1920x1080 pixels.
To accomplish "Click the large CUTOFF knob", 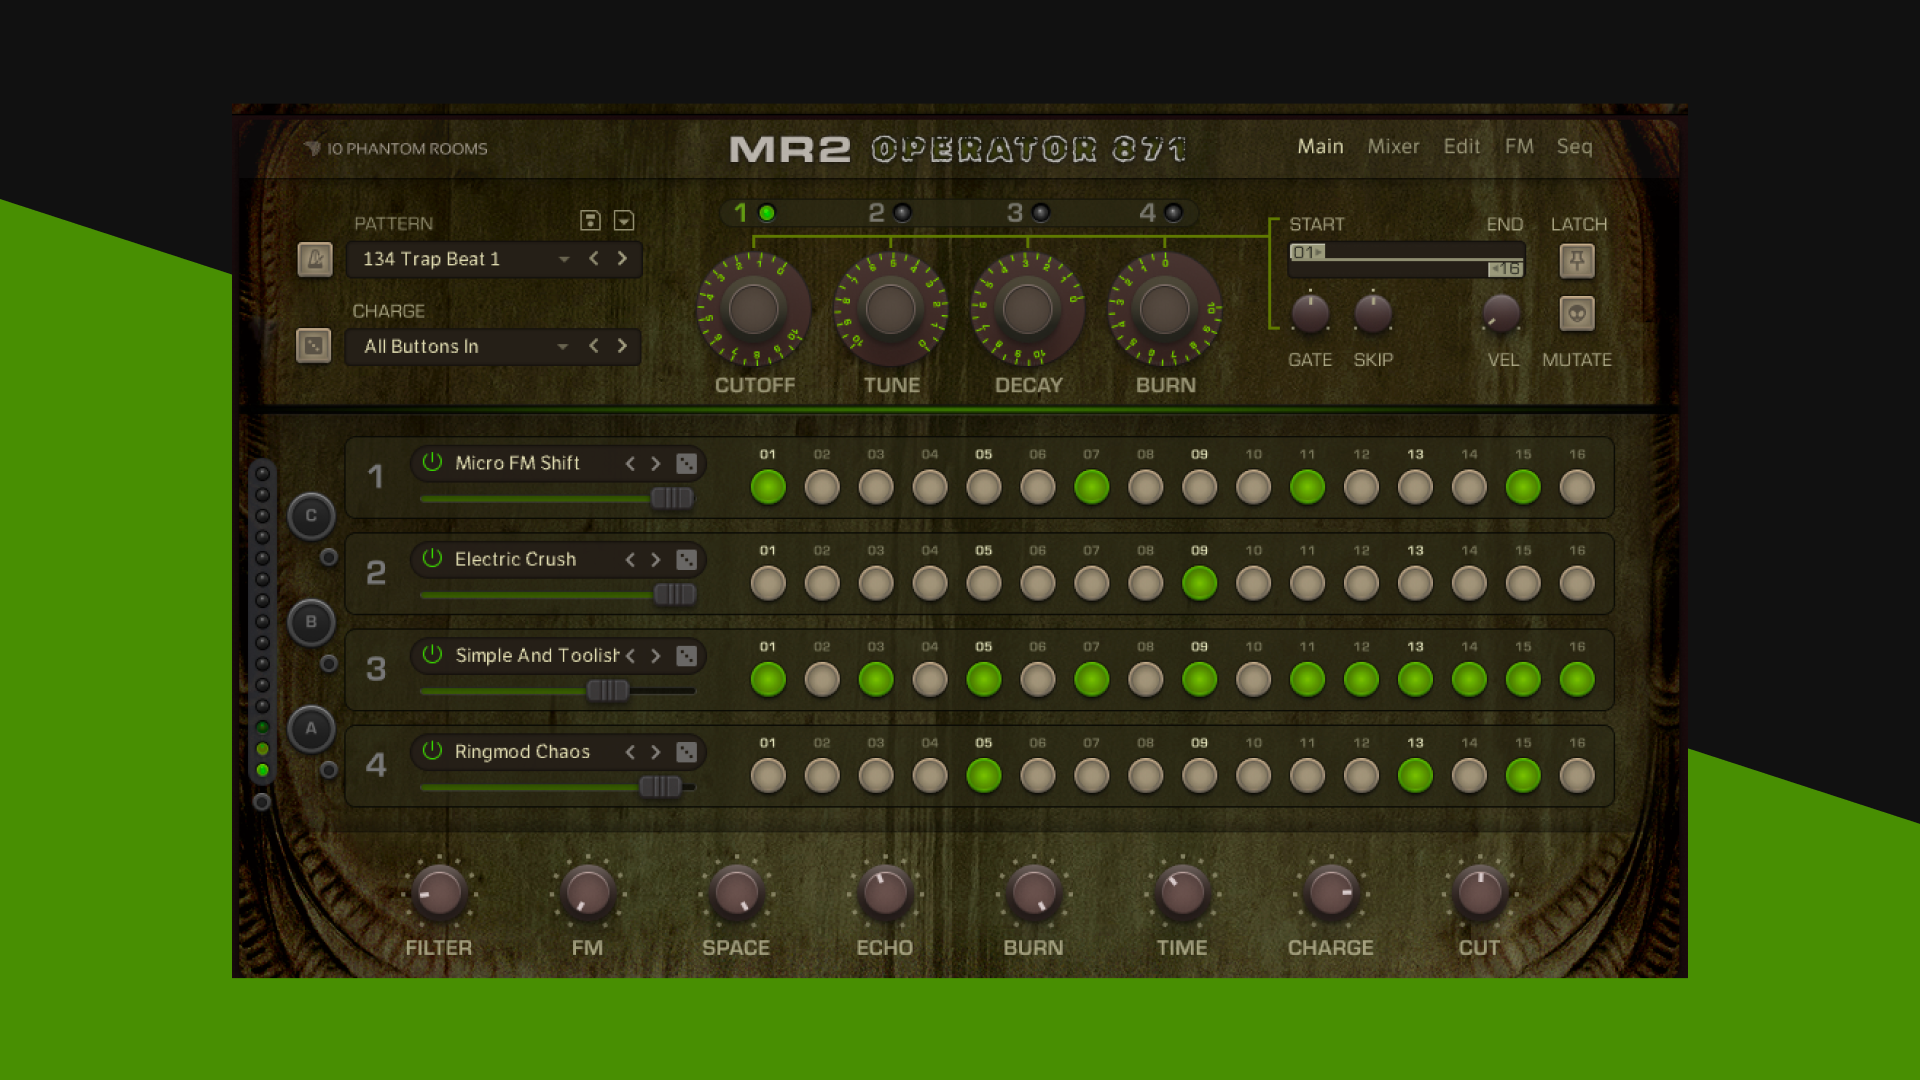I will pyautogui.click(x=754, y=309).
